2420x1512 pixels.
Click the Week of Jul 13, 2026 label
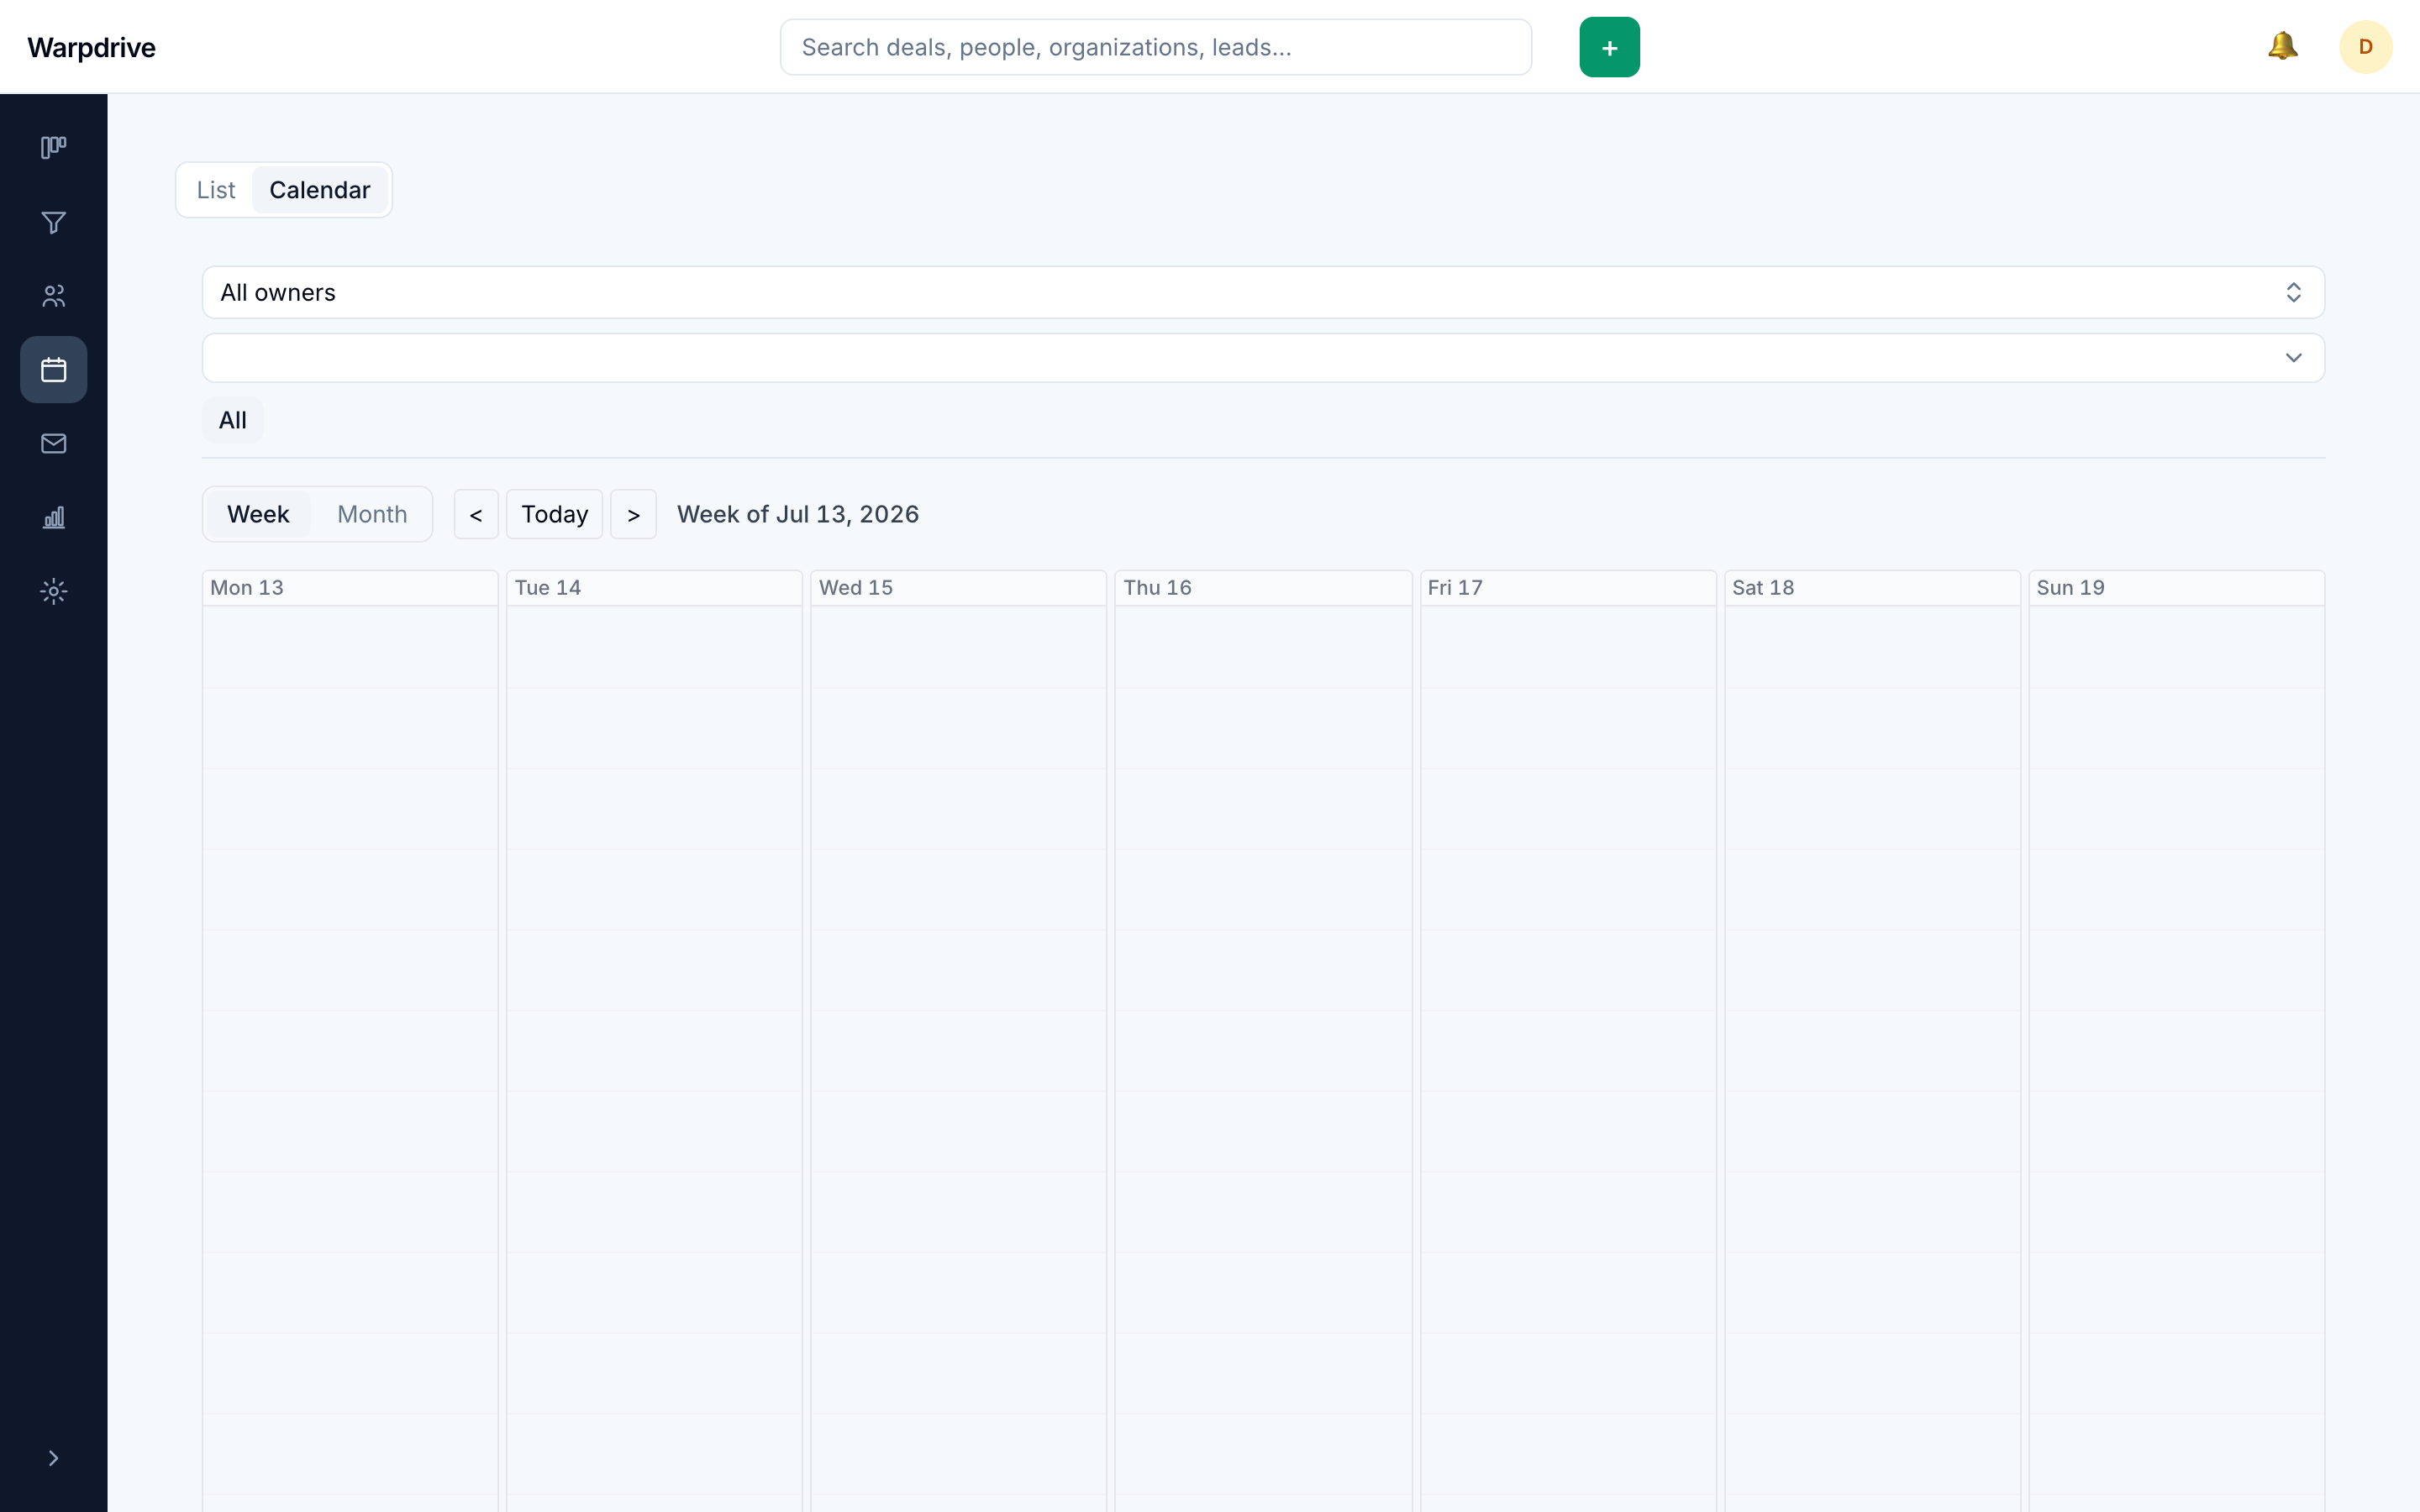click(x=798, y=514)
